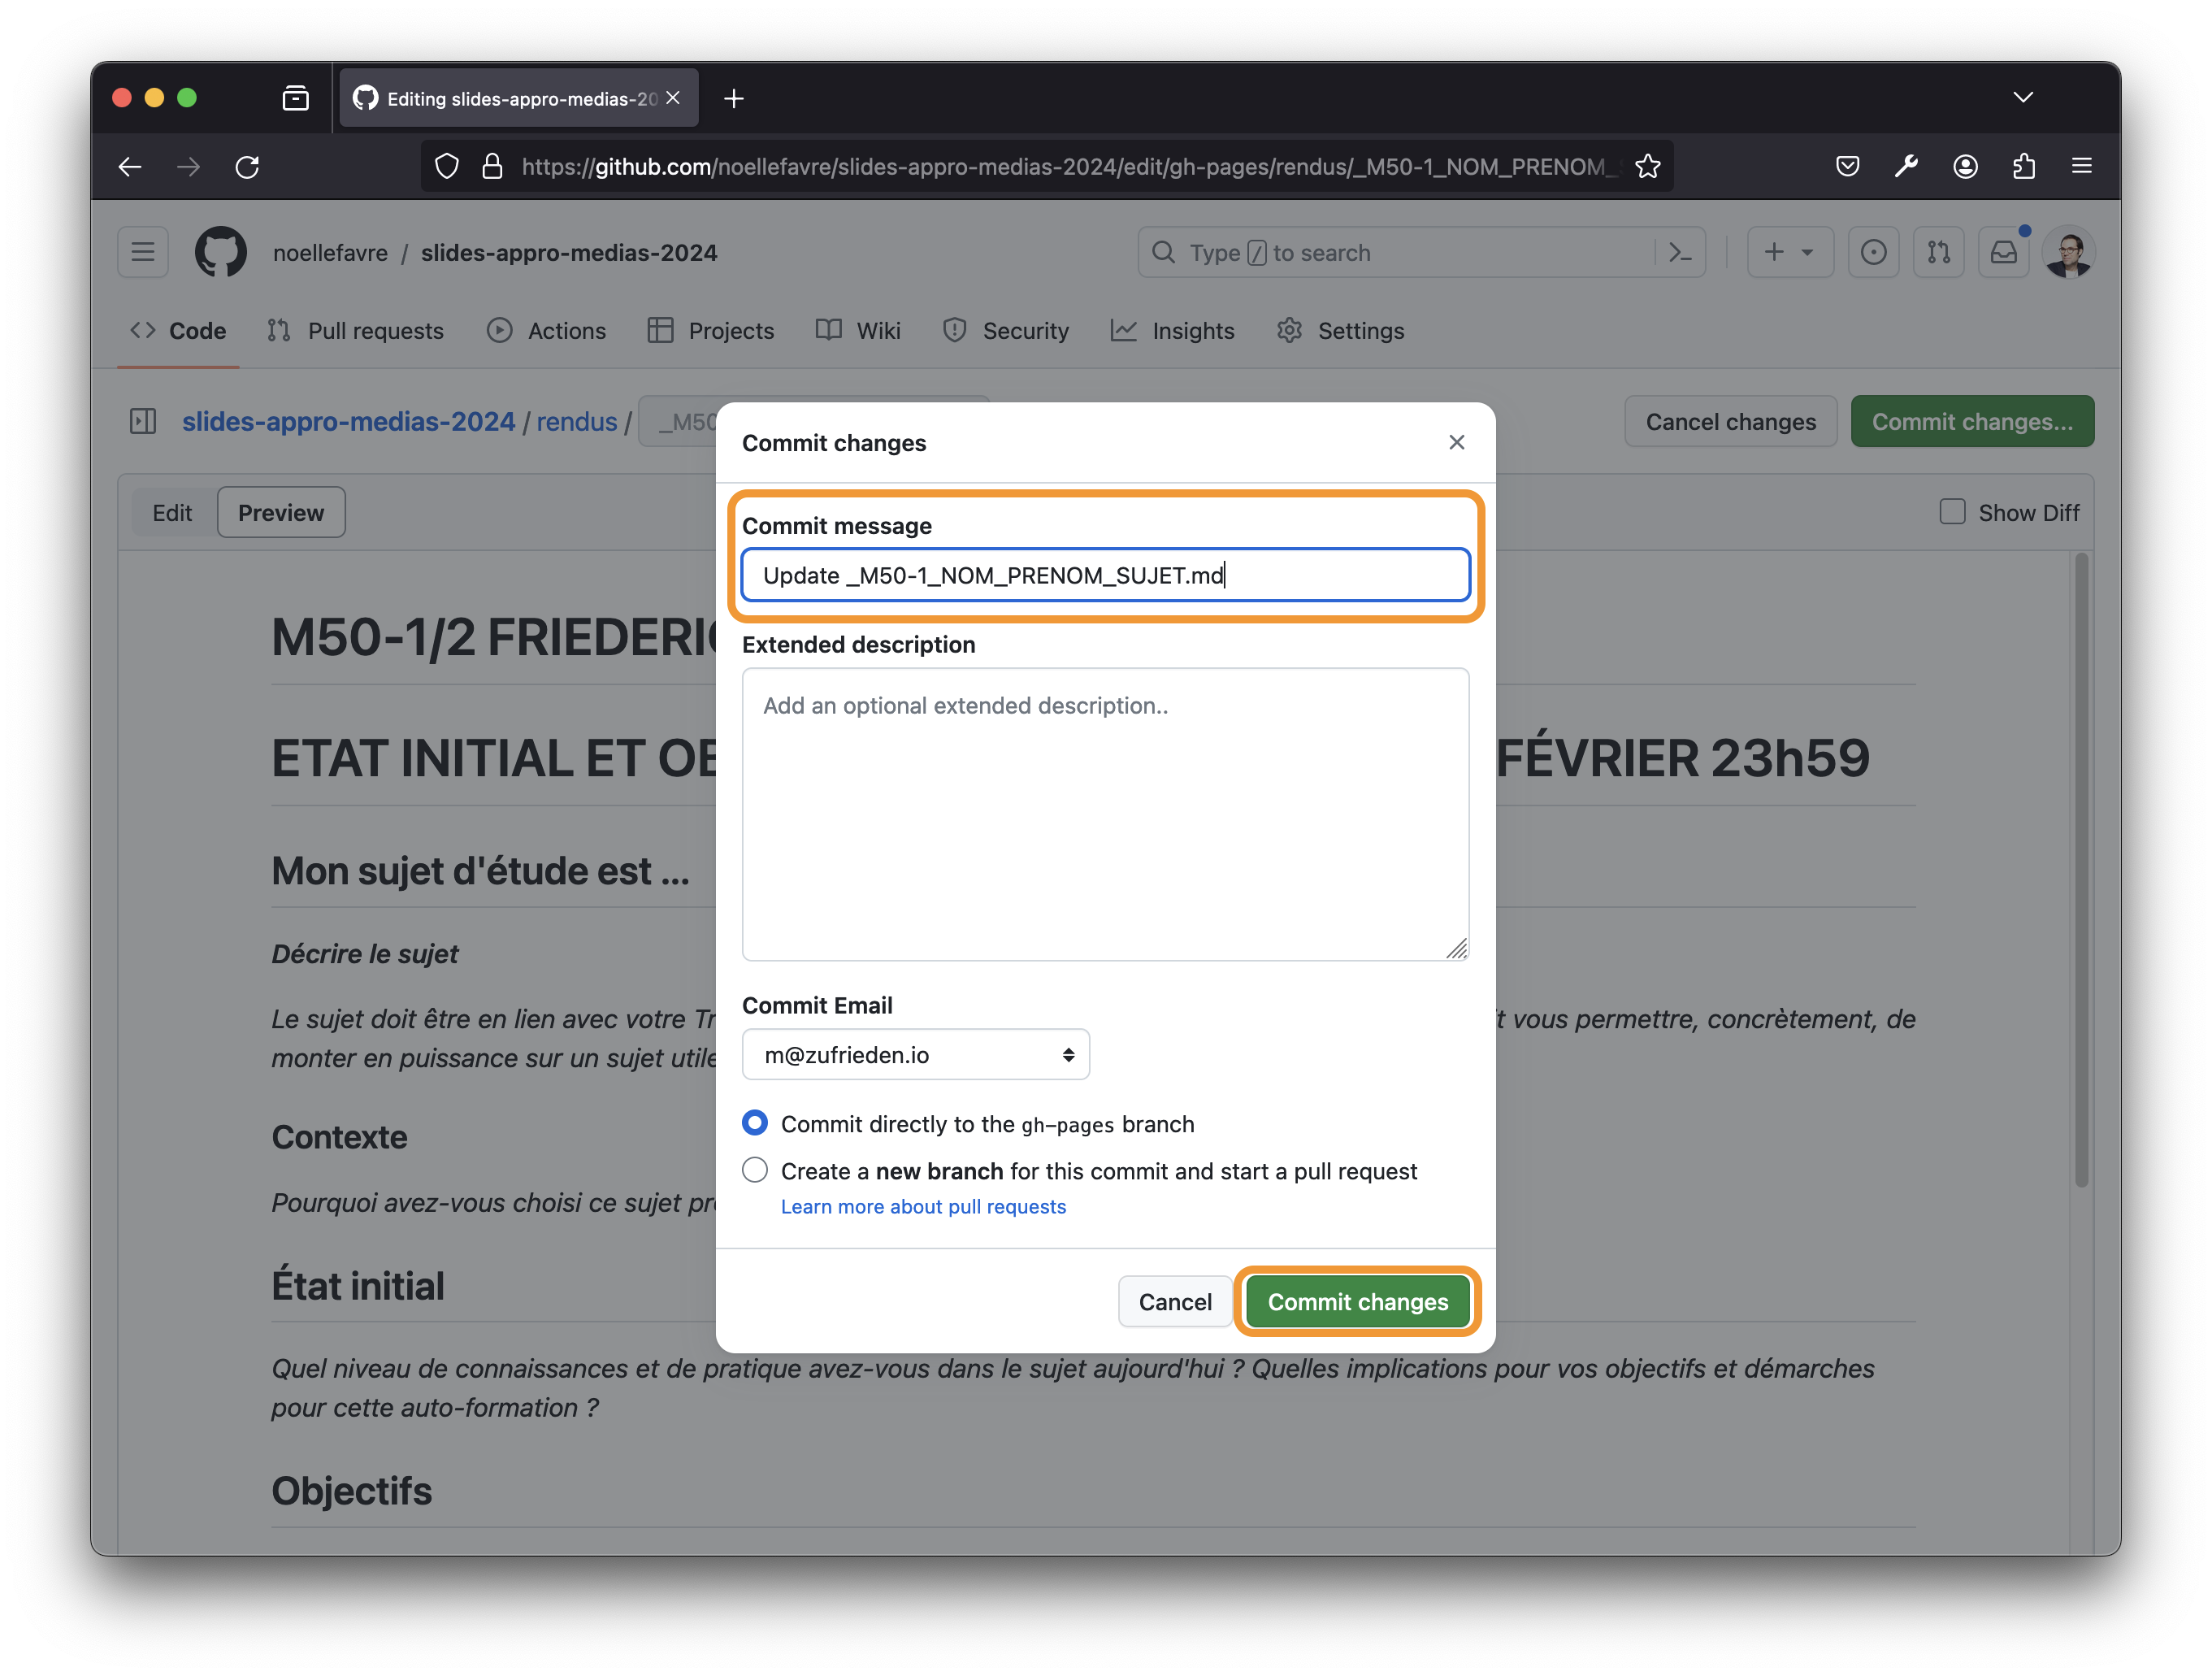This screenshot has height=1676, width=2212.
Task: Open the issues circle icon in header
Action: tap(1873, 252)
